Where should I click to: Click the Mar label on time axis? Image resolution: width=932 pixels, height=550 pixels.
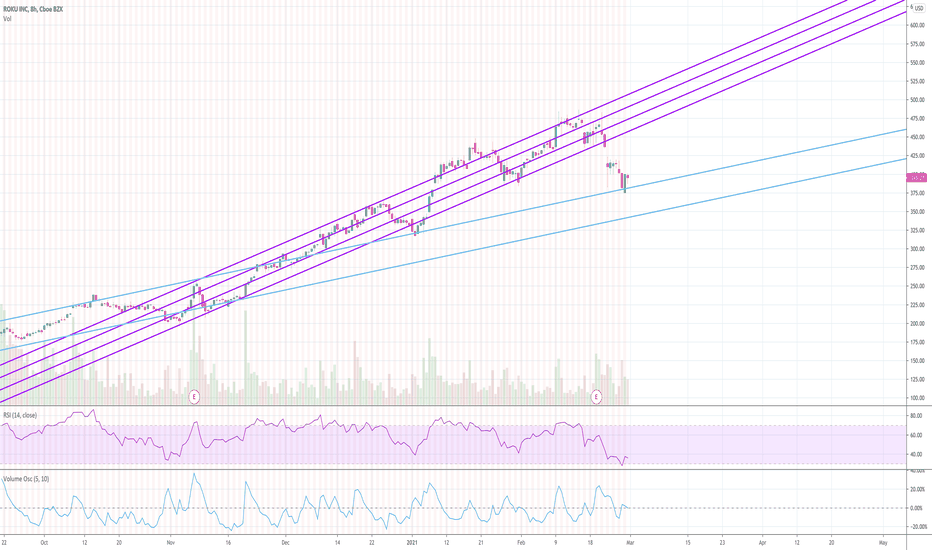point(631,542)
